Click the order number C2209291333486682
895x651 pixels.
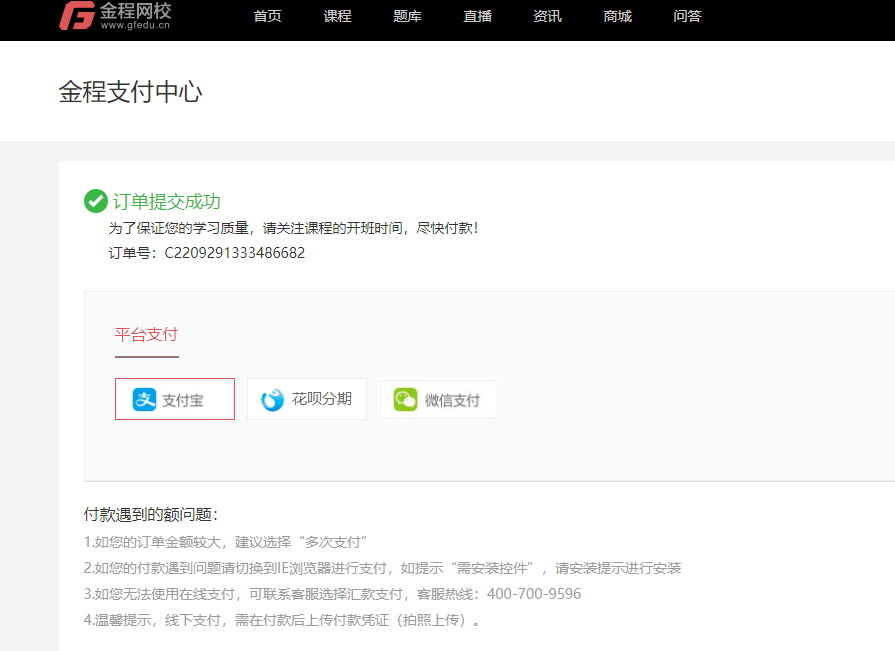[234, 253]
